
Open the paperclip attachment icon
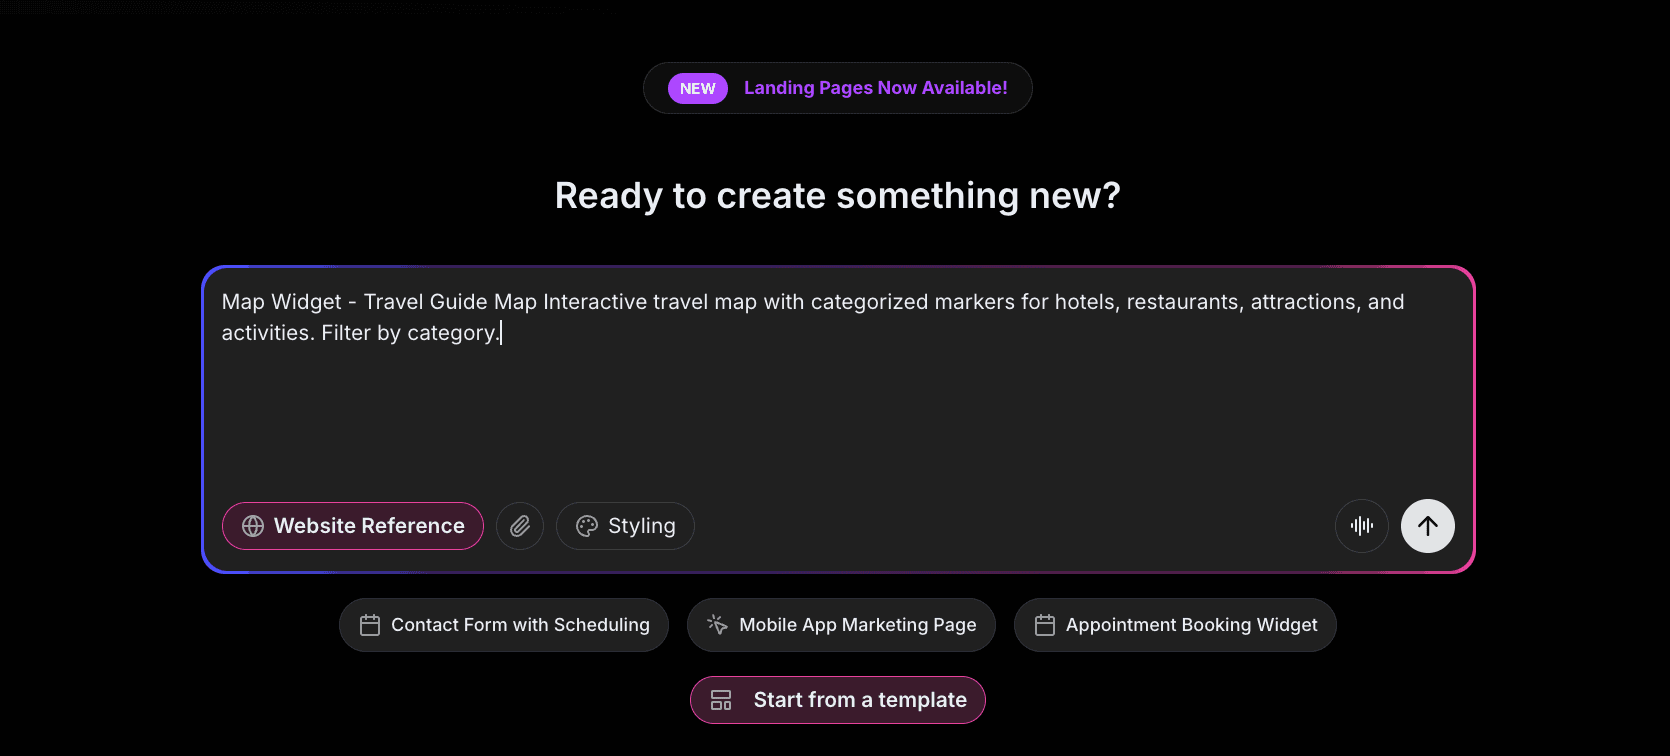click(x=519, y=525)
